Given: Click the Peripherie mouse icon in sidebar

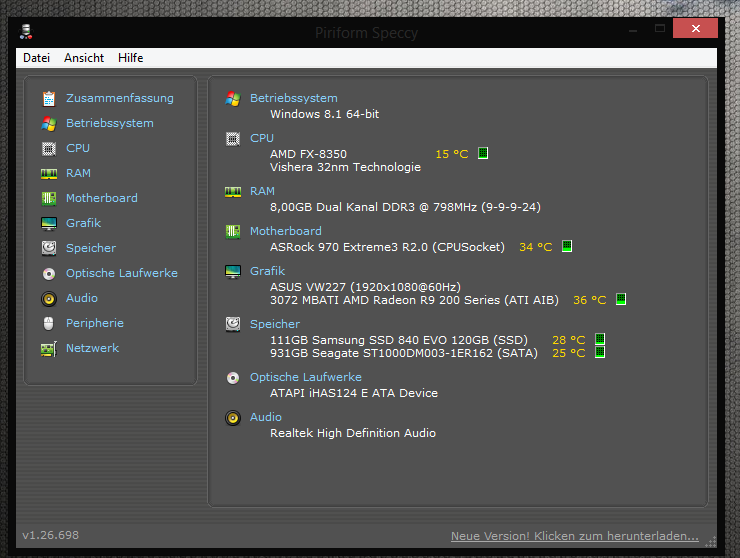Looking at the screenshot, I should coord(49,323).
